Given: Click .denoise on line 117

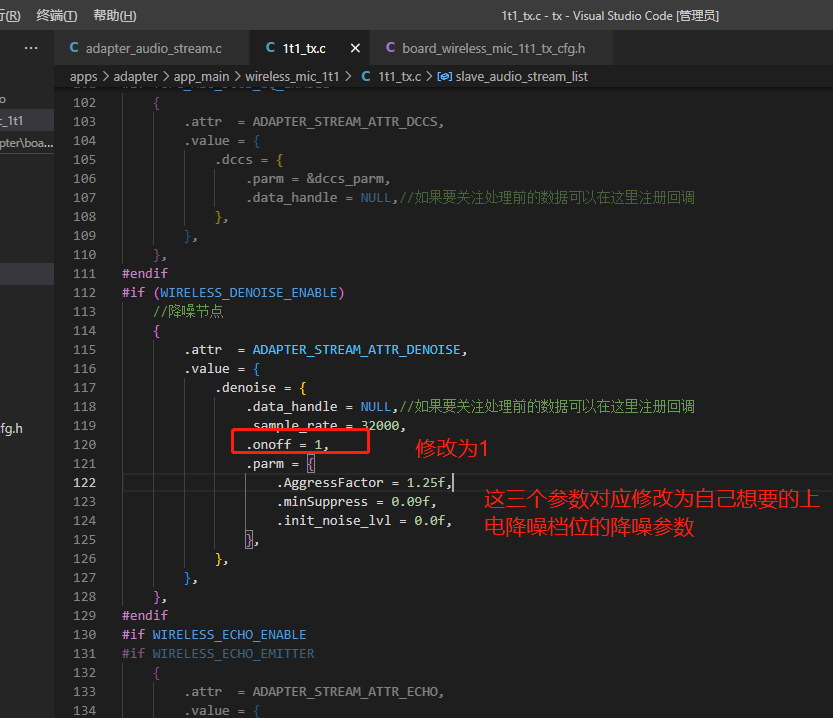Looking at the screenshot, I should [x=245, y=388].
